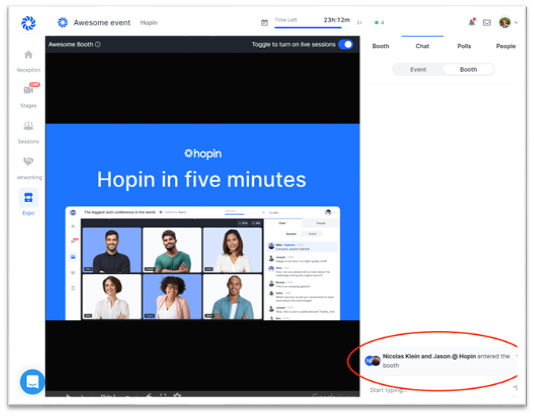This screenshot has height=416, width=534.
Task: Open the Hopin logo home
Action: tap(28, 23)
